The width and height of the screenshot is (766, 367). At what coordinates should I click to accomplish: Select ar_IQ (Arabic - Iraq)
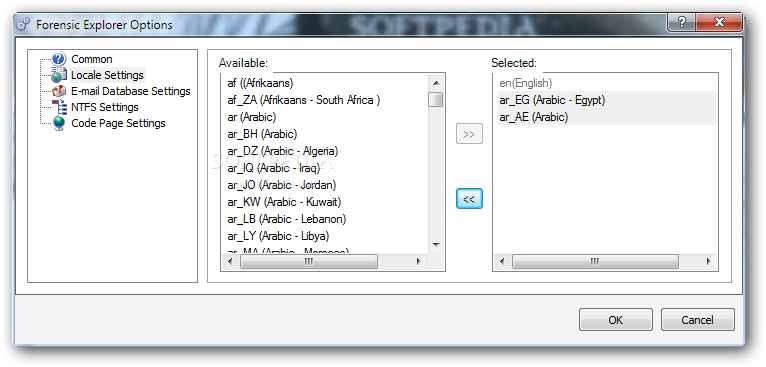point(274,168)
